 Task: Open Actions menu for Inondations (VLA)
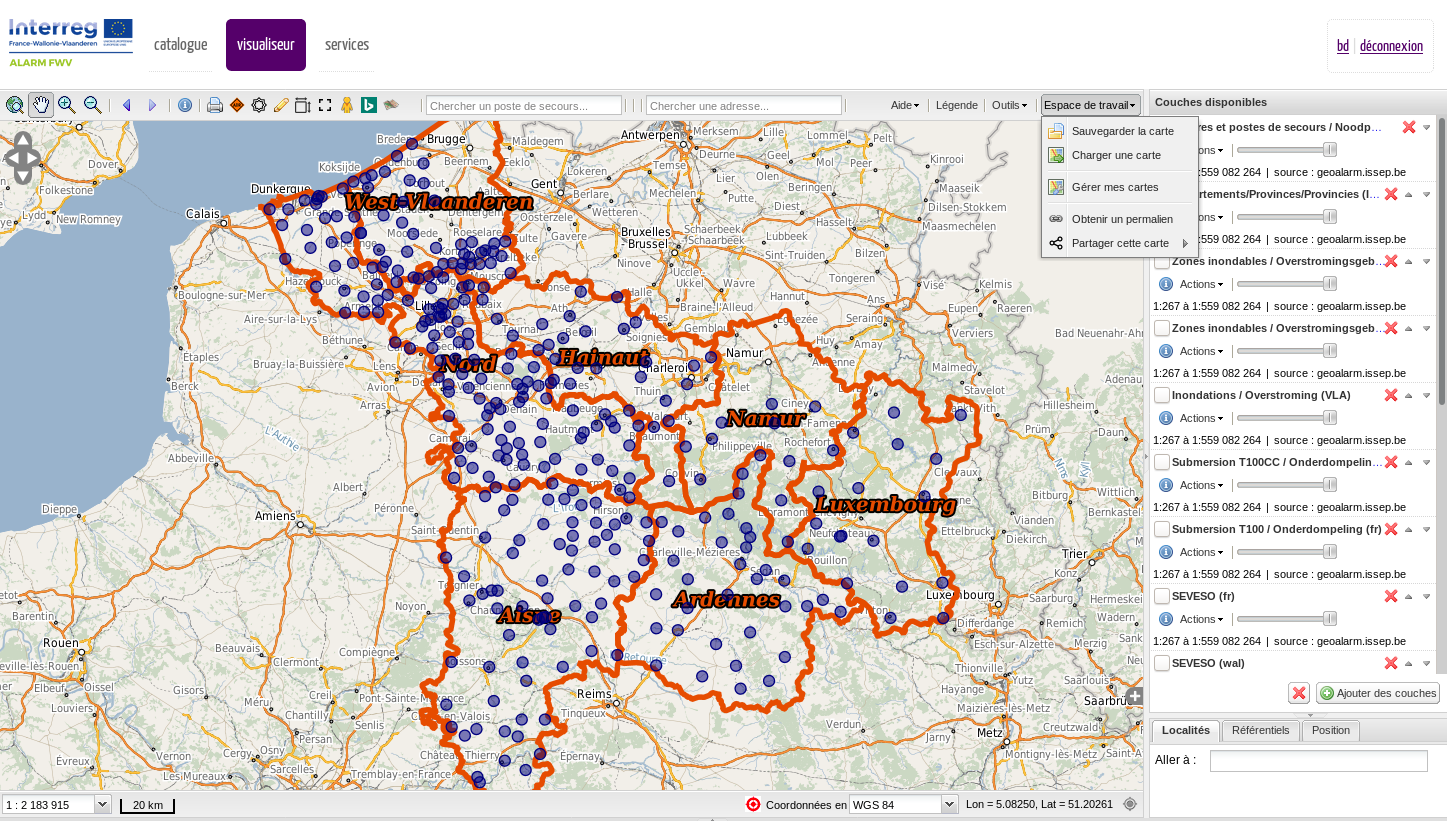1201,418
